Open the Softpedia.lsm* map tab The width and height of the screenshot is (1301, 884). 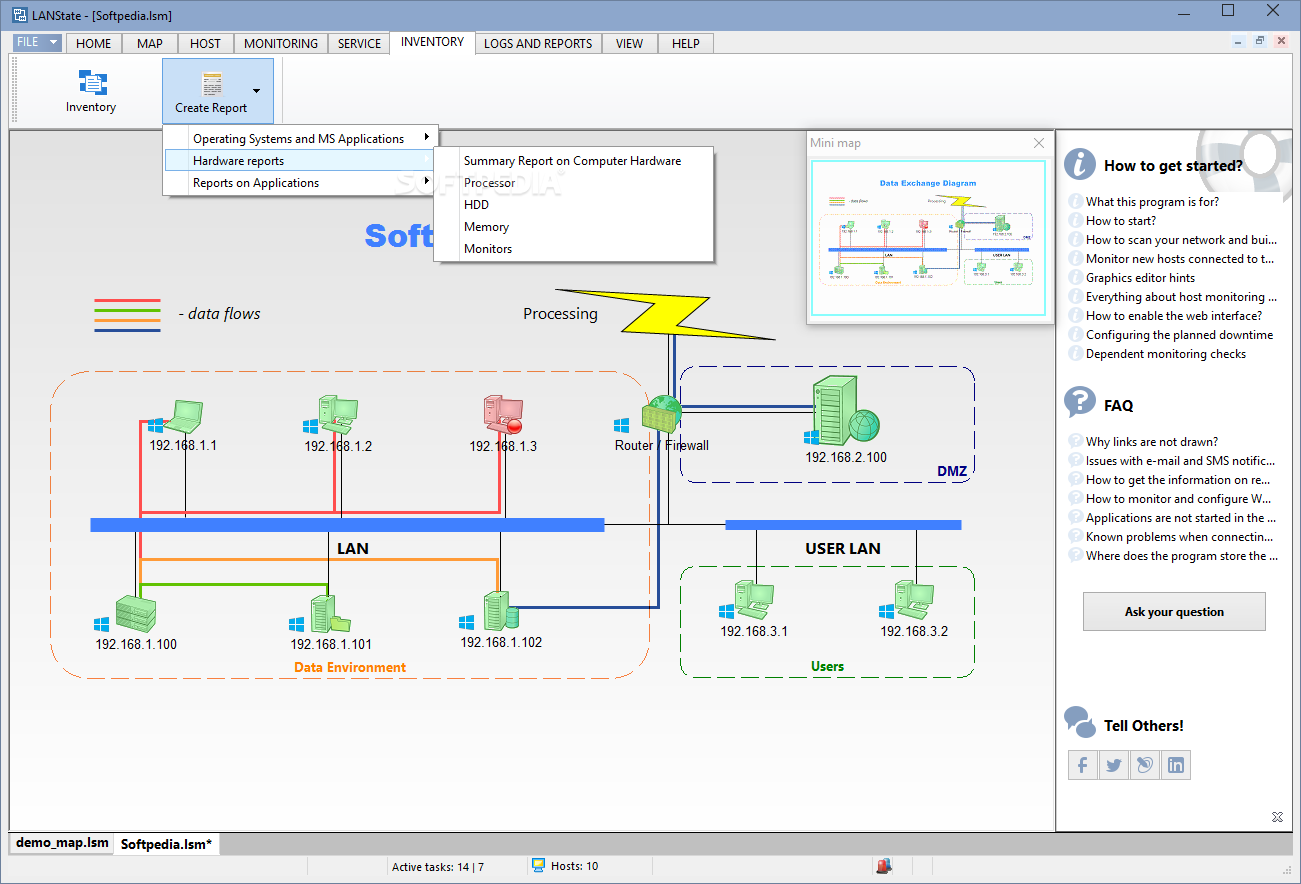[x=166, y=844]
